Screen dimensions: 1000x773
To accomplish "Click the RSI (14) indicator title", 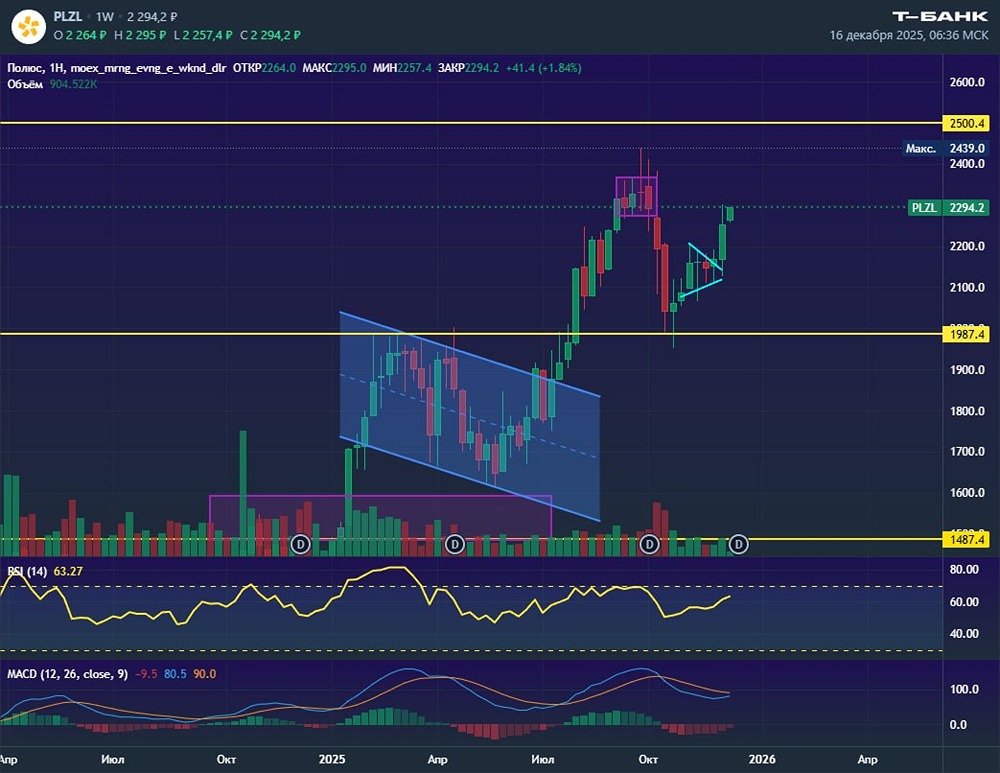I will (27, 571).
